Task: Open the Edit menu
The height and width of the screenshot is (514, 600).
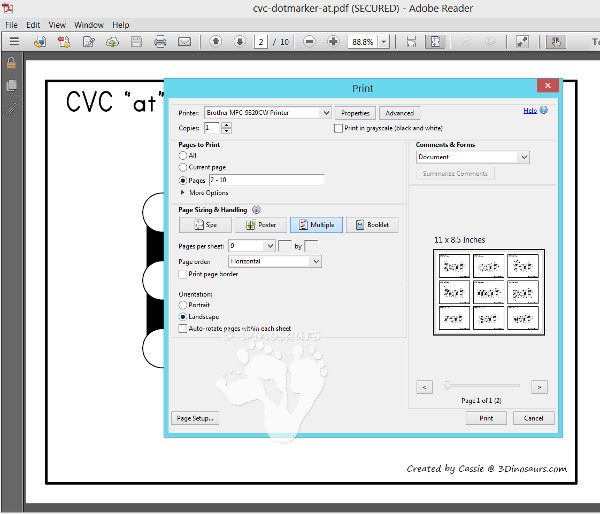Action: click(x=34, y=24)
